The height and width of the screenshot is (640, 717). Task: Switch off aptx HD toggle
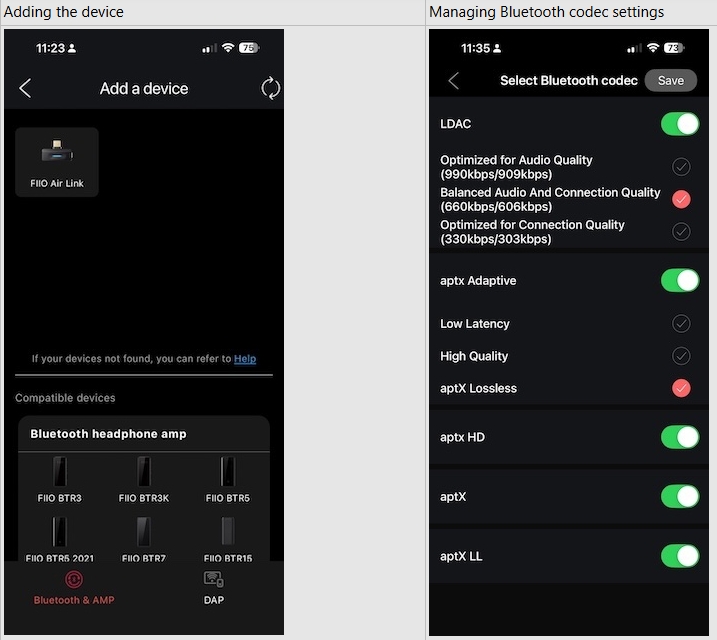(x=680, y=437)
